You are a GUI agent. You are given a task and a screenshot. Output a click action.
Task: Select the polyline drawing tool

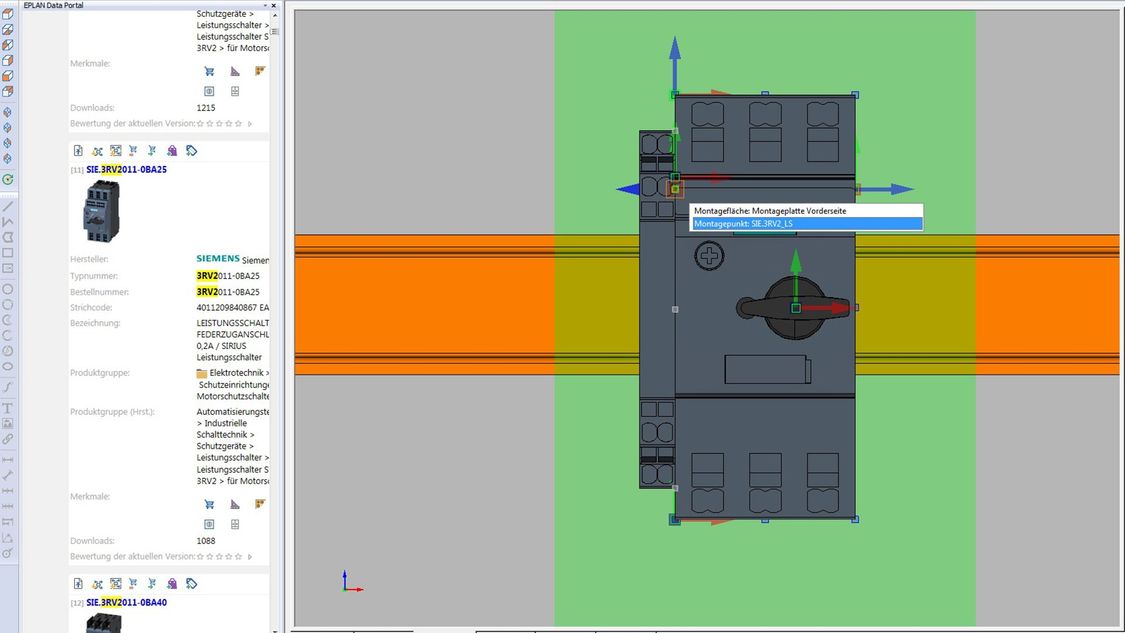(x=8, y=222)
